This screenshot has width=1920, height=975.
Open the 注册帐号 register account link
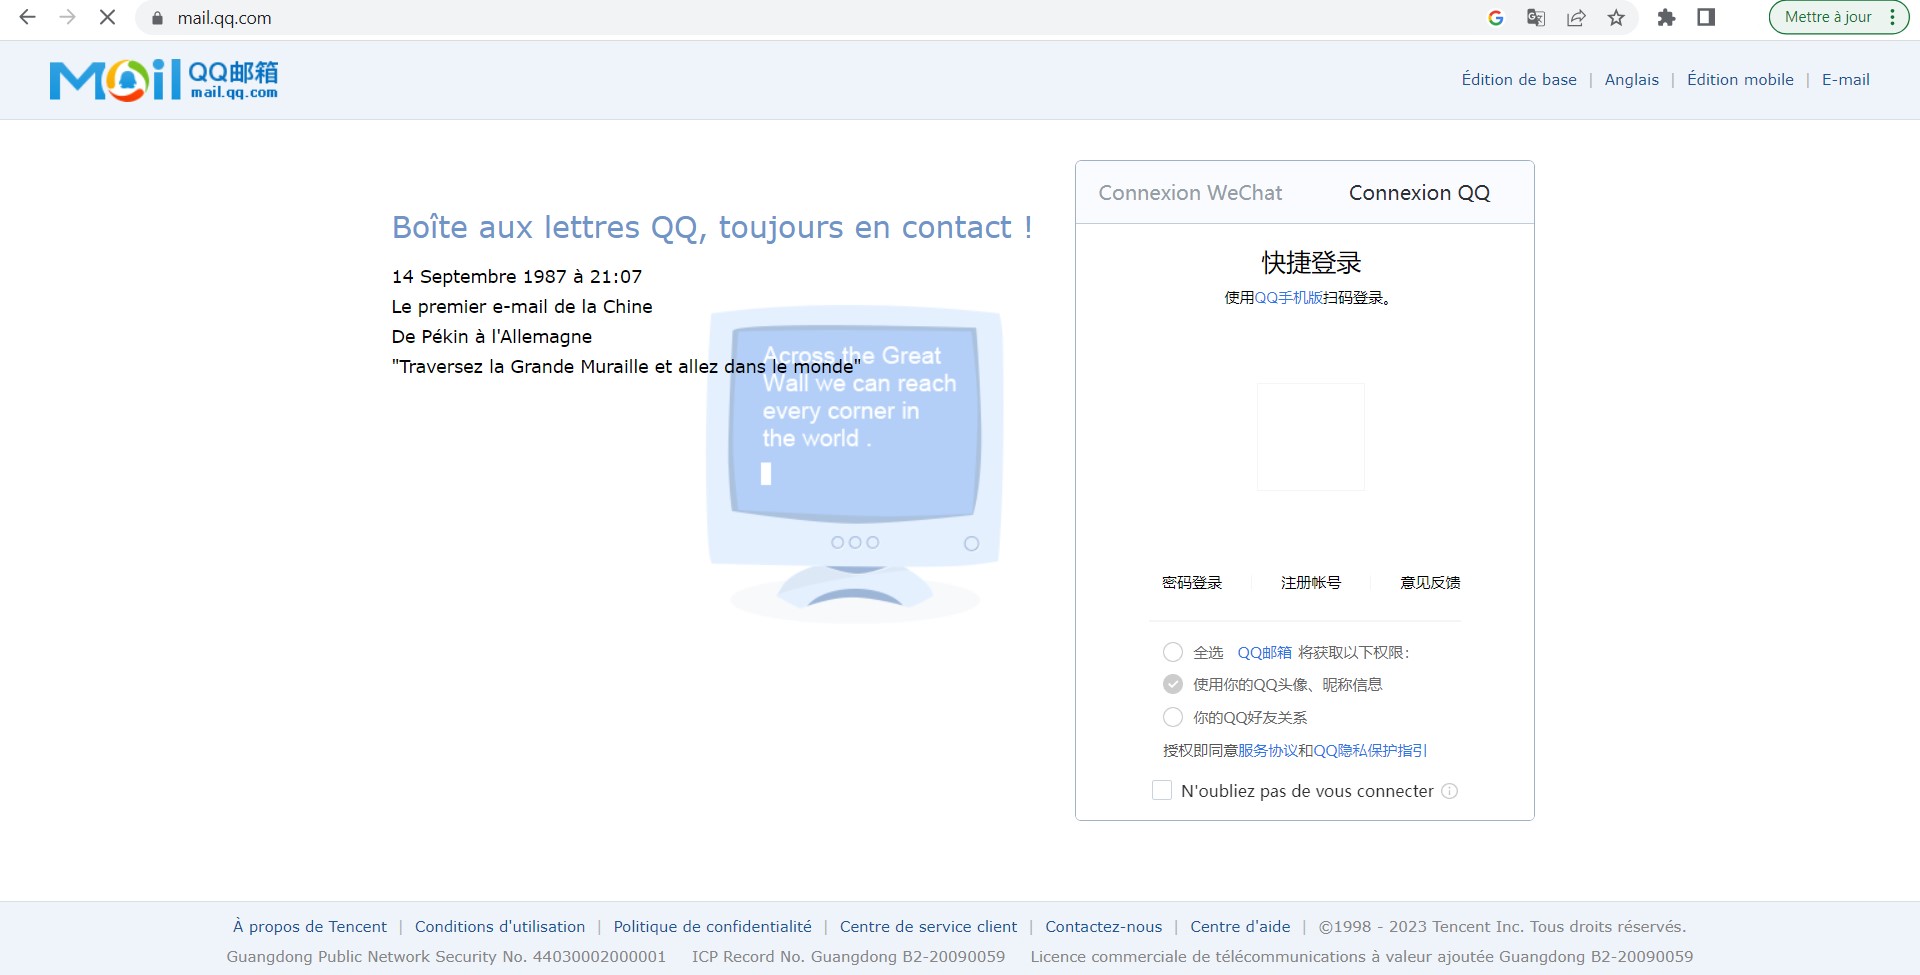(x=1311, y=582)
